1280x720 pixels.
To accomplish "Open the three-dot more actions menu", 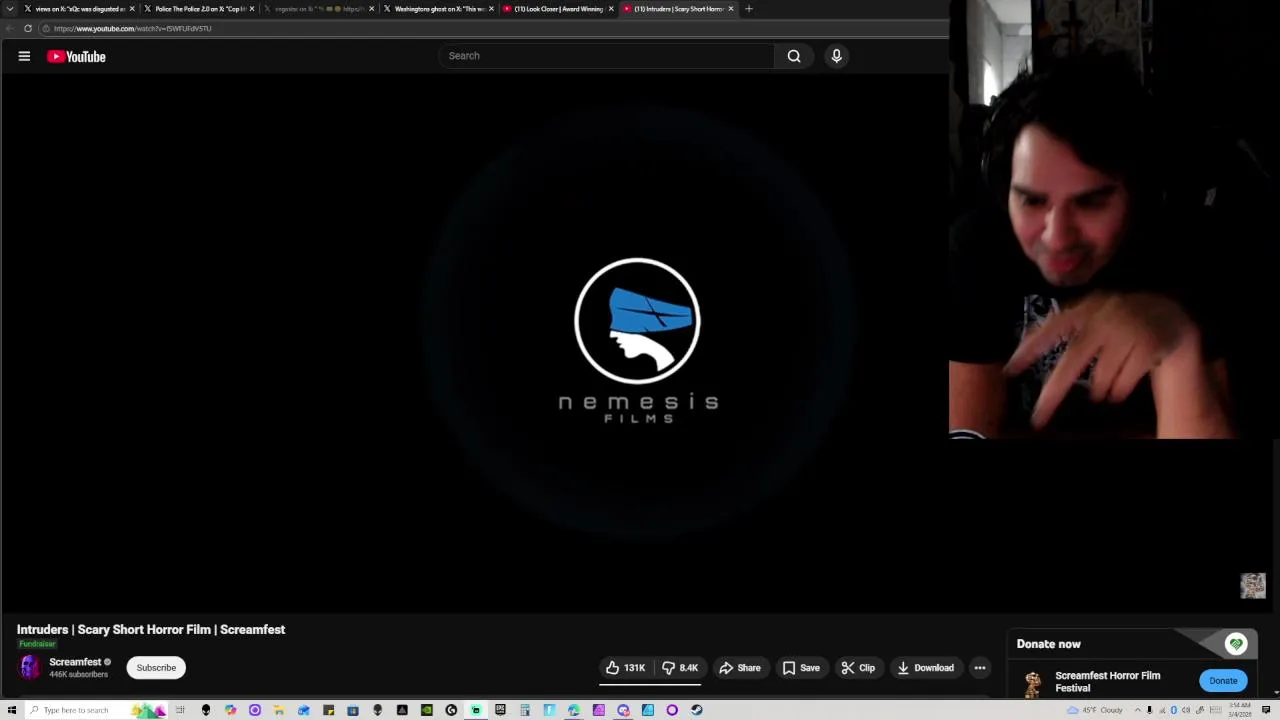I will (980, 668).
